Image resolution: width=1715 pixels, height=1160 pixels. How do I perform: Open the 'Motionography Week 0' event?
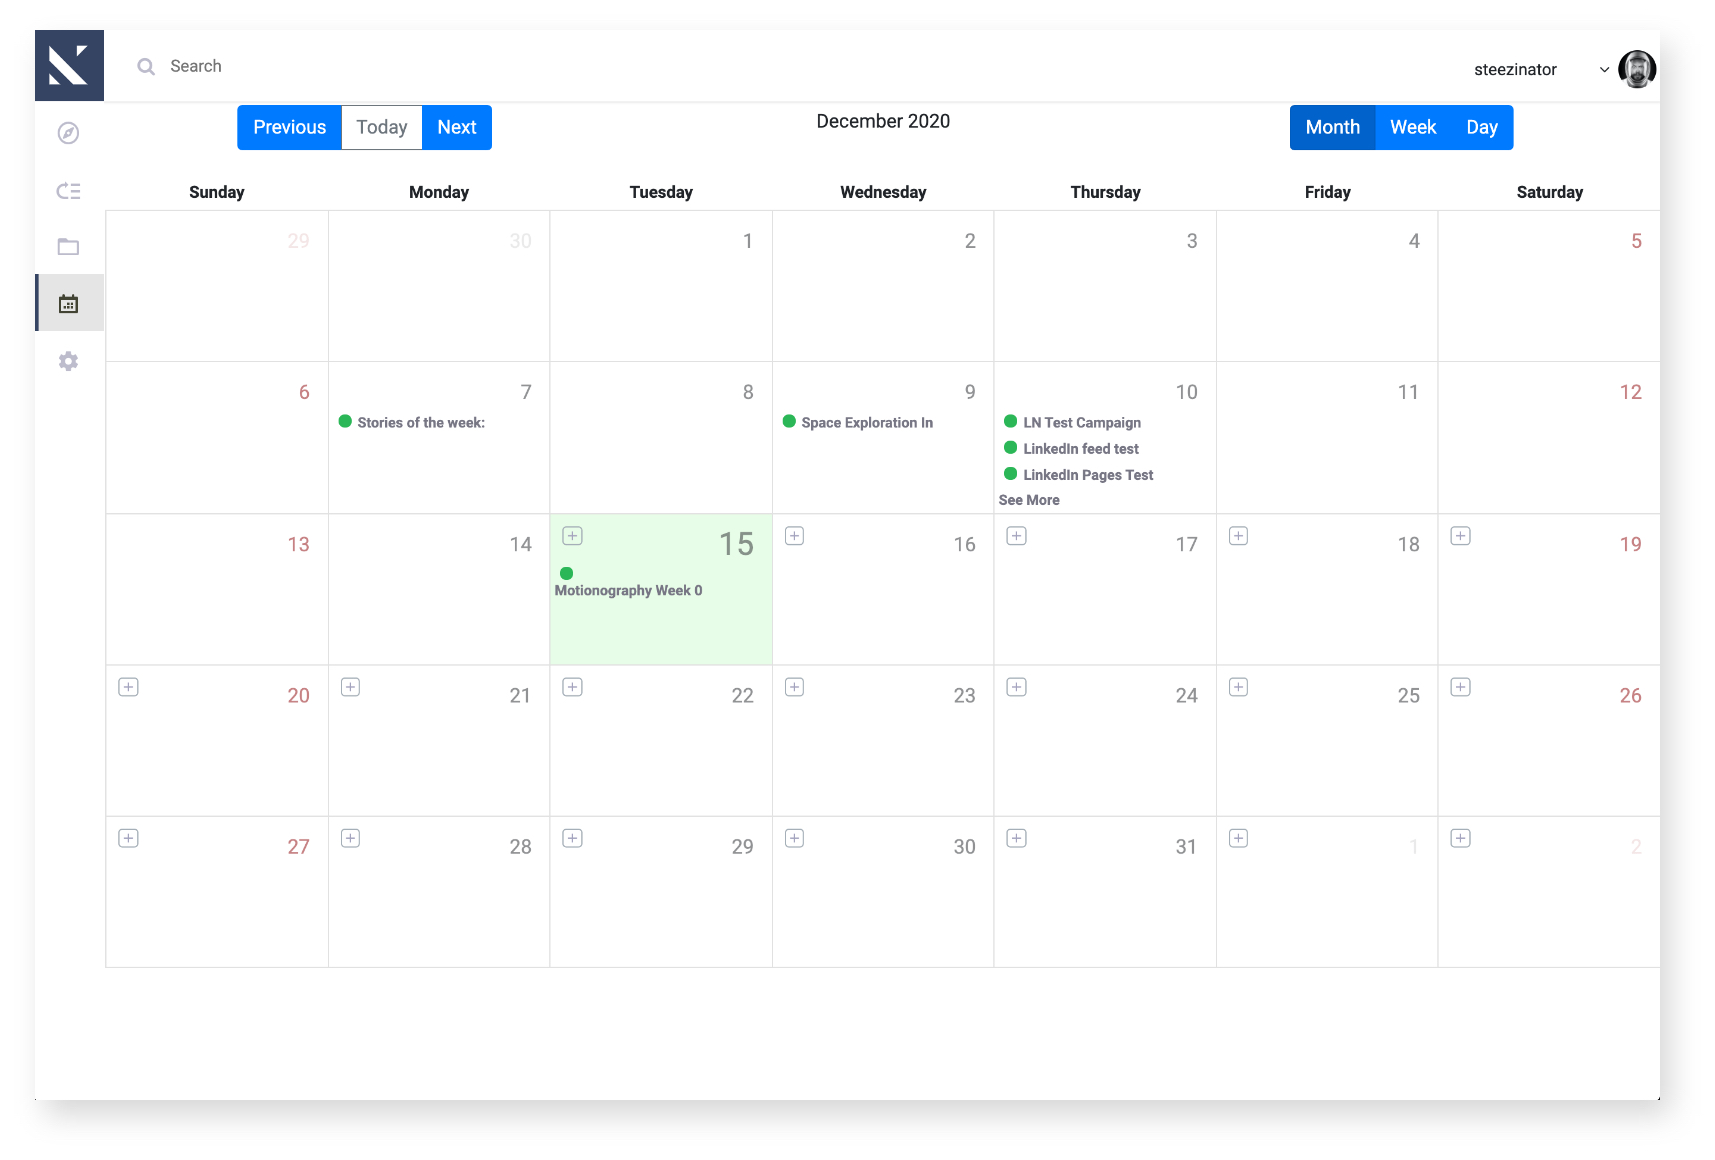click(x=629, y=591)
